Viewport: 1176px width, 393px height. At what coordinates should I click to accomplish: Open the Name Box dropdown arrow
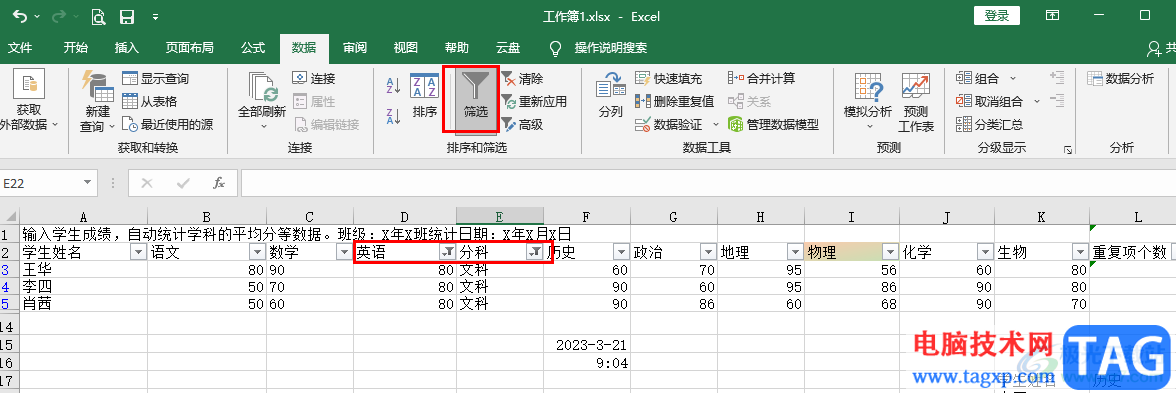click(88, 182)
